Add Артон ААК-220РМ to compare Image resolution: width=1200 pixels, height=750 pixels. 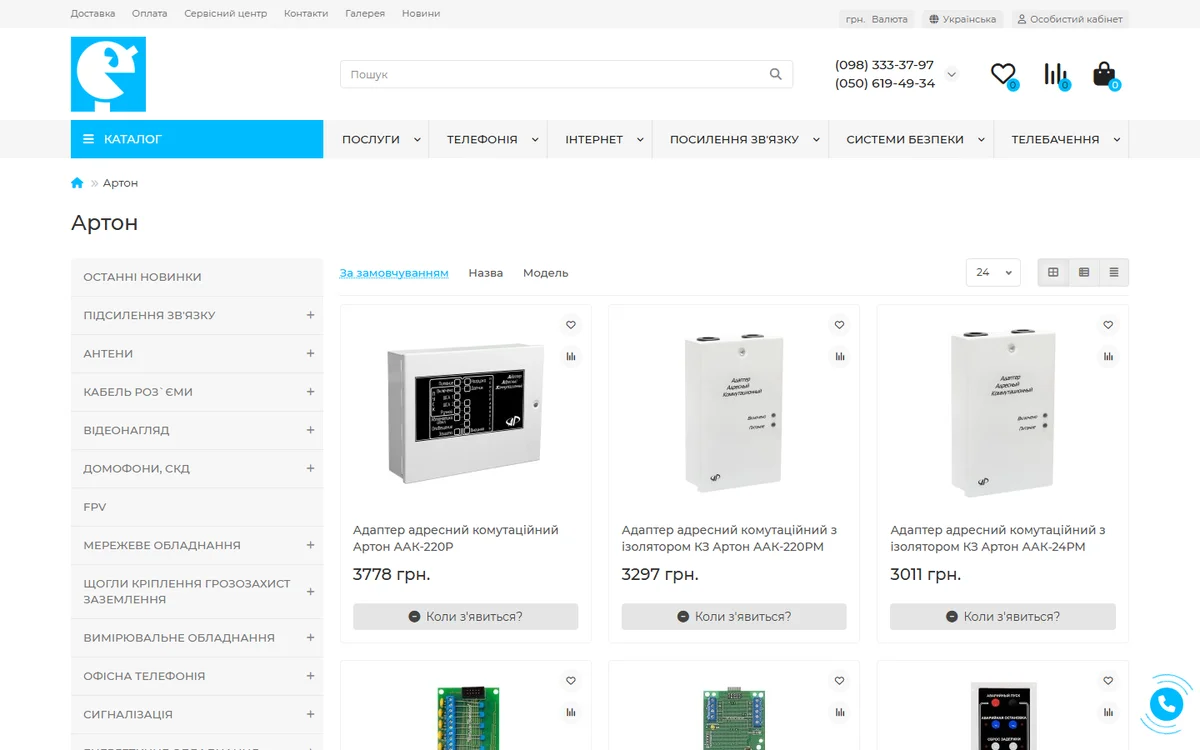839,356
